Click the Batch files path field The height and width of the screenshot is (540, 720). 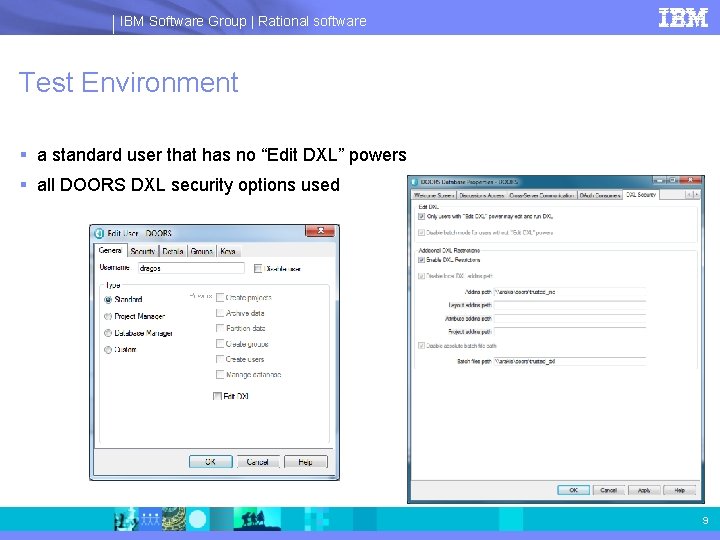569,361
